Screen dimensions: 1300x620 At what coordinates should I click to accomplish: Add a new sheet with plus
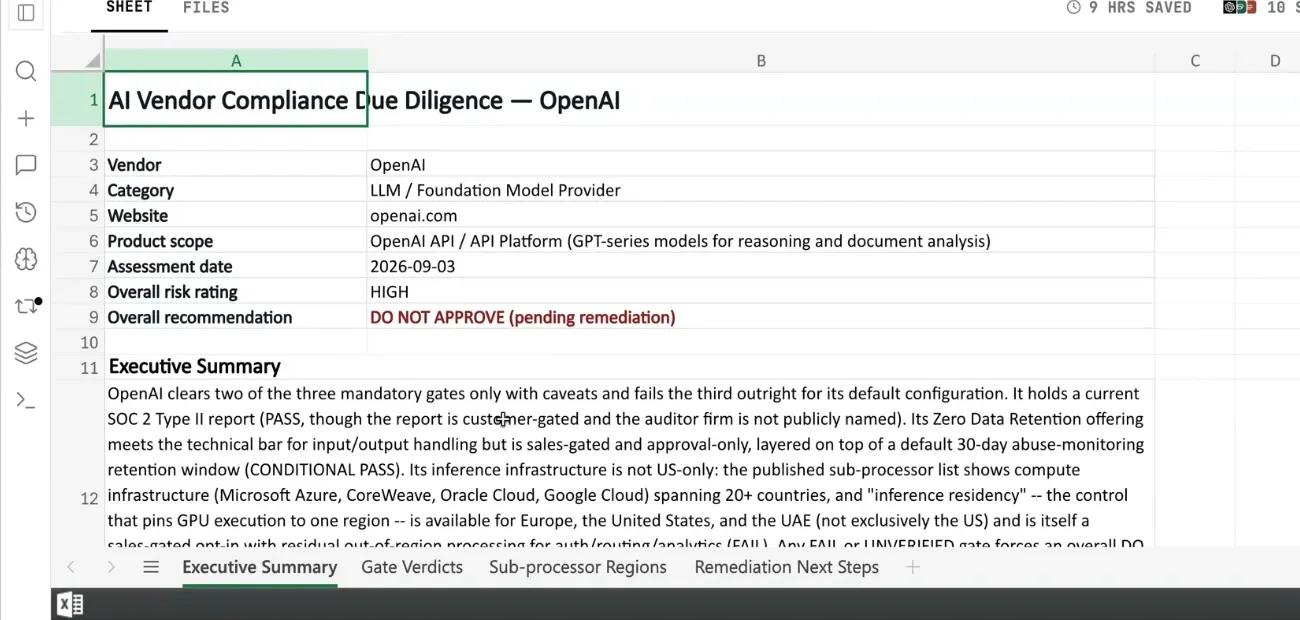(912, 567)
